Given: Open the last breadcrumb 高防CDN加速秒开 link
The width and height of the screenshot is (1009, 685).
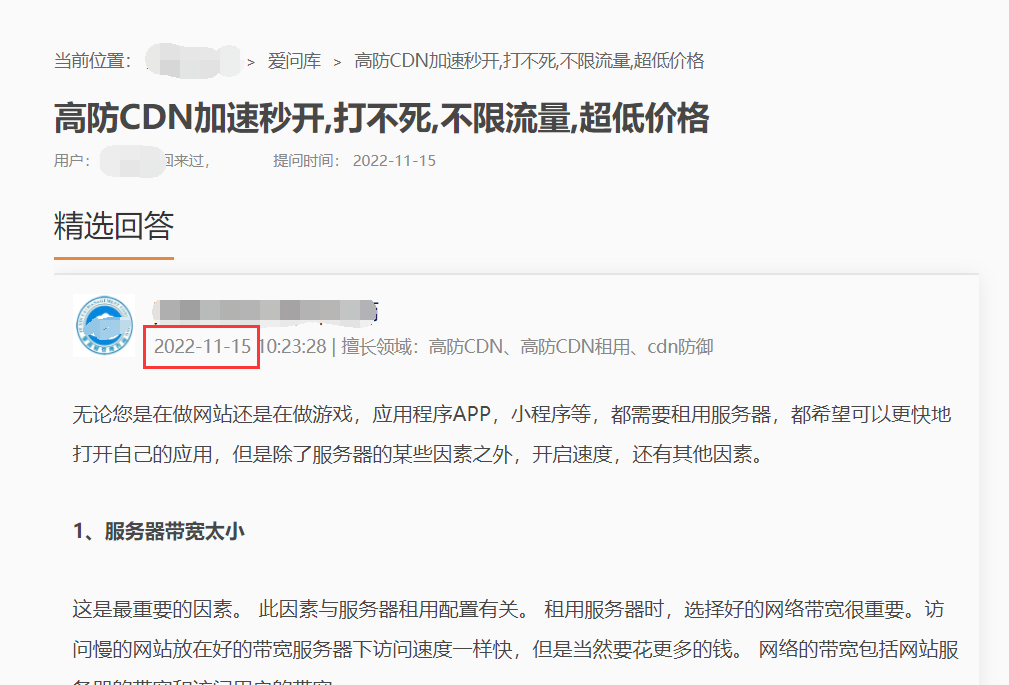Looking at the screenshot, I should (x=529, y=61).
